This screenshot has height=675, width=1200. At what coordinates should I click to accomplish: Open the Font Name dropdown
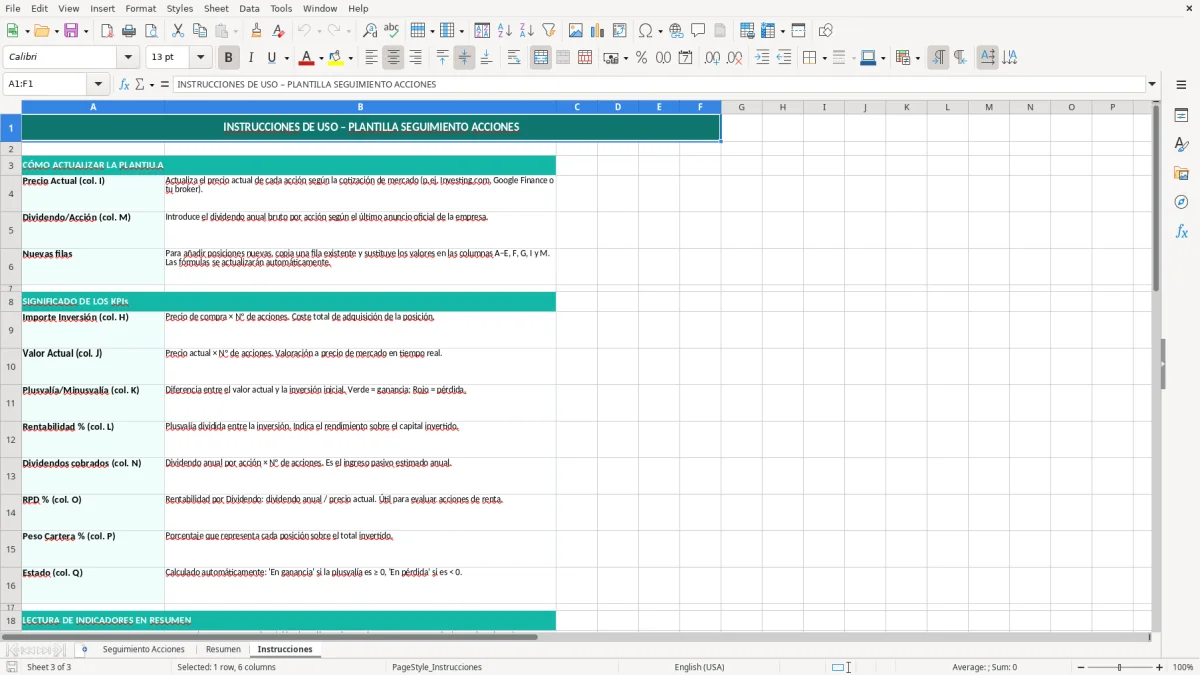(x=128, y=58)
